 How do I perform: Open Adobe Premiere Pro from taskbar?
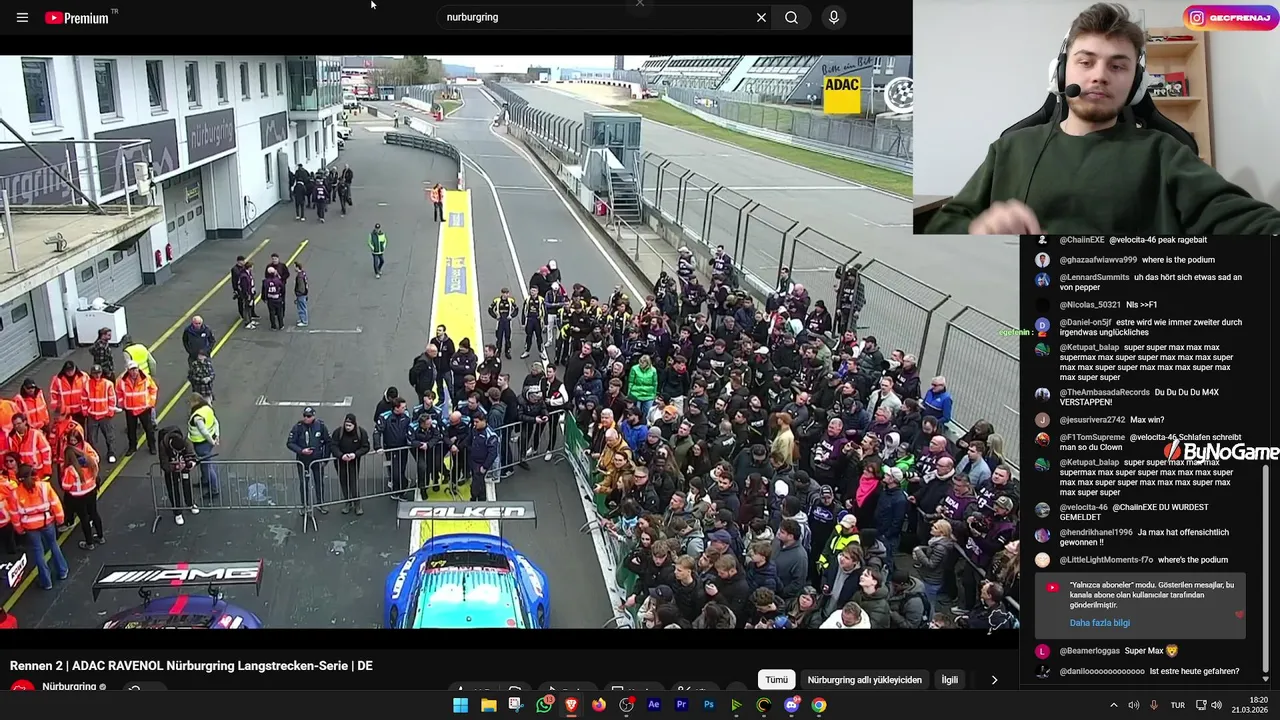681,705
